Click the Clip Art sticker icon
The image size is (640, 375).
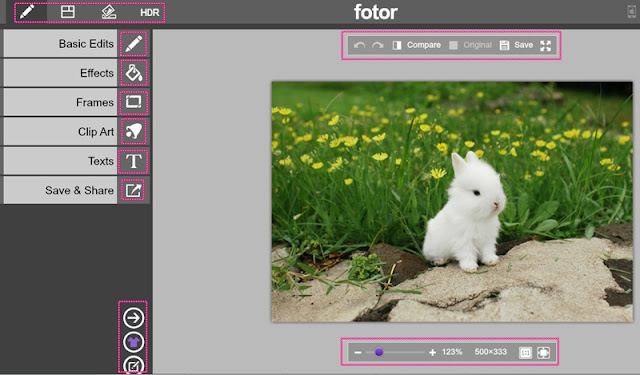133,131
